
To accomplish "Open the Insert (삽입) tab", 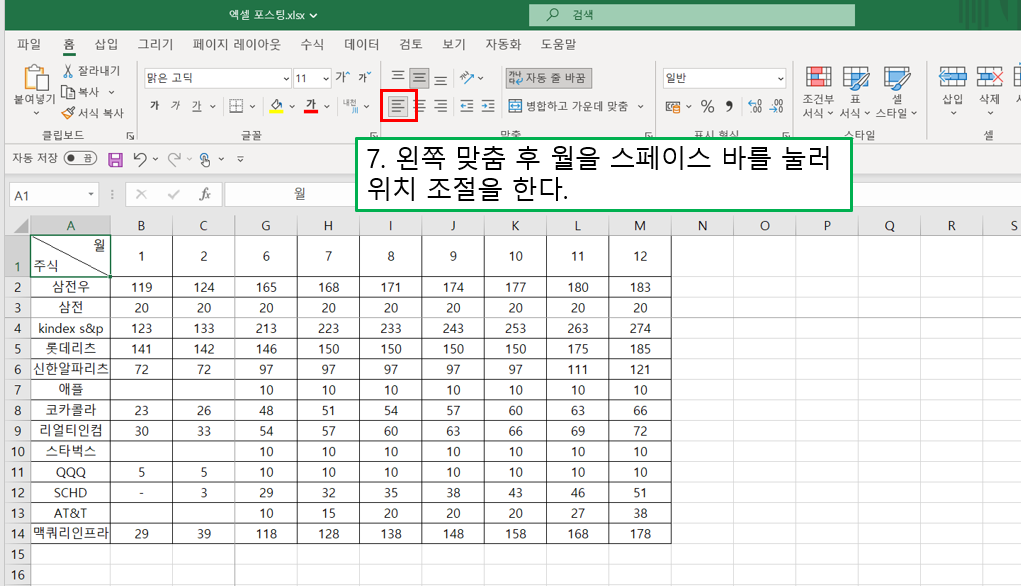I will (x=106, y=44).
